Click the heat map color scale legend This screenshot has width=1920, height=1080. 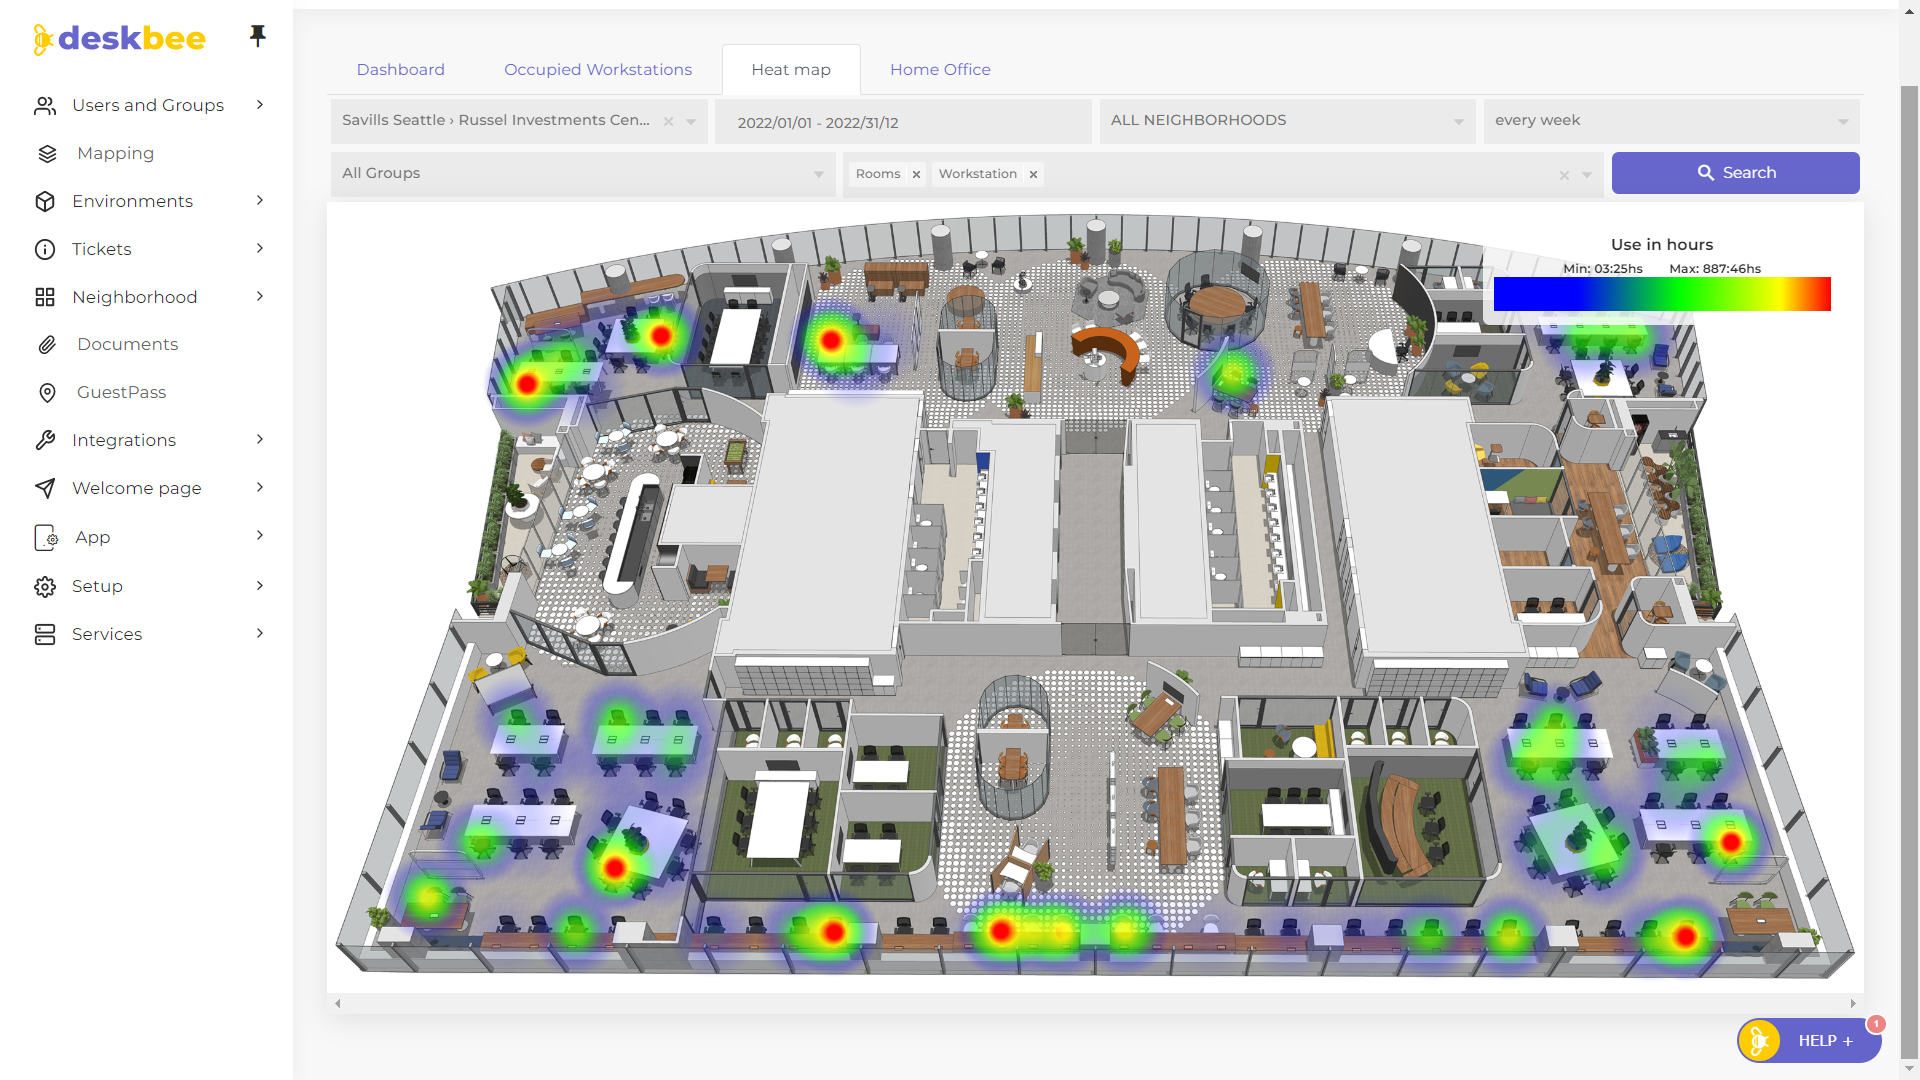[x=1662, y=294]
